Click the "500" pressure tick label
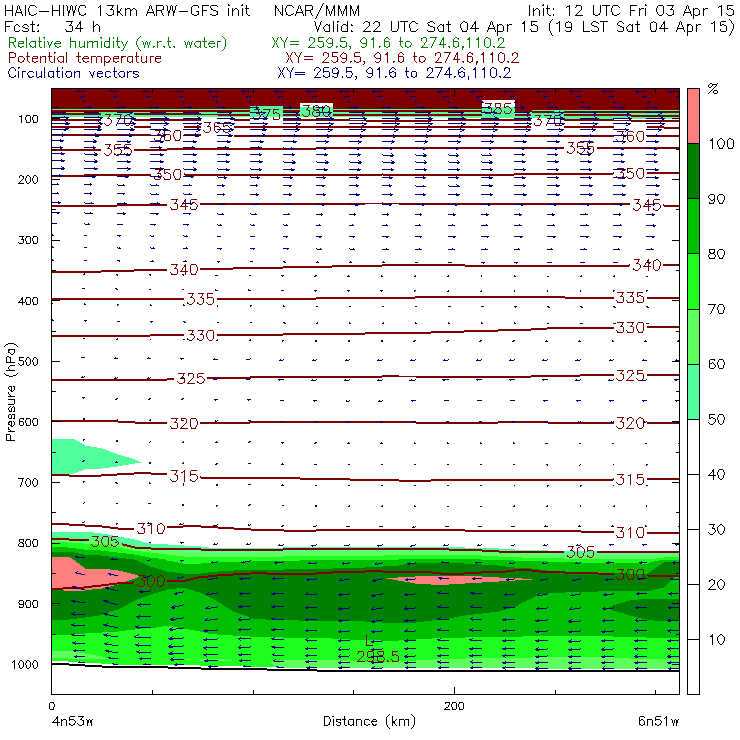 click(28, 362)
